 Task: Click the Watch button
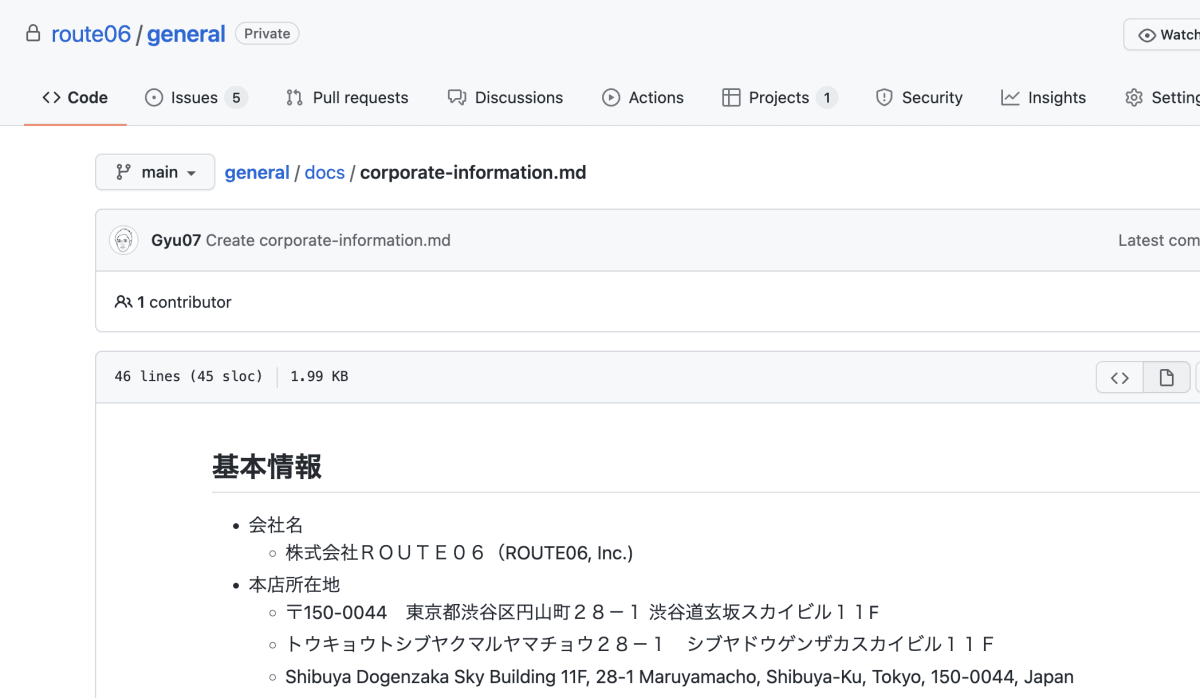tap(1162, 35)
